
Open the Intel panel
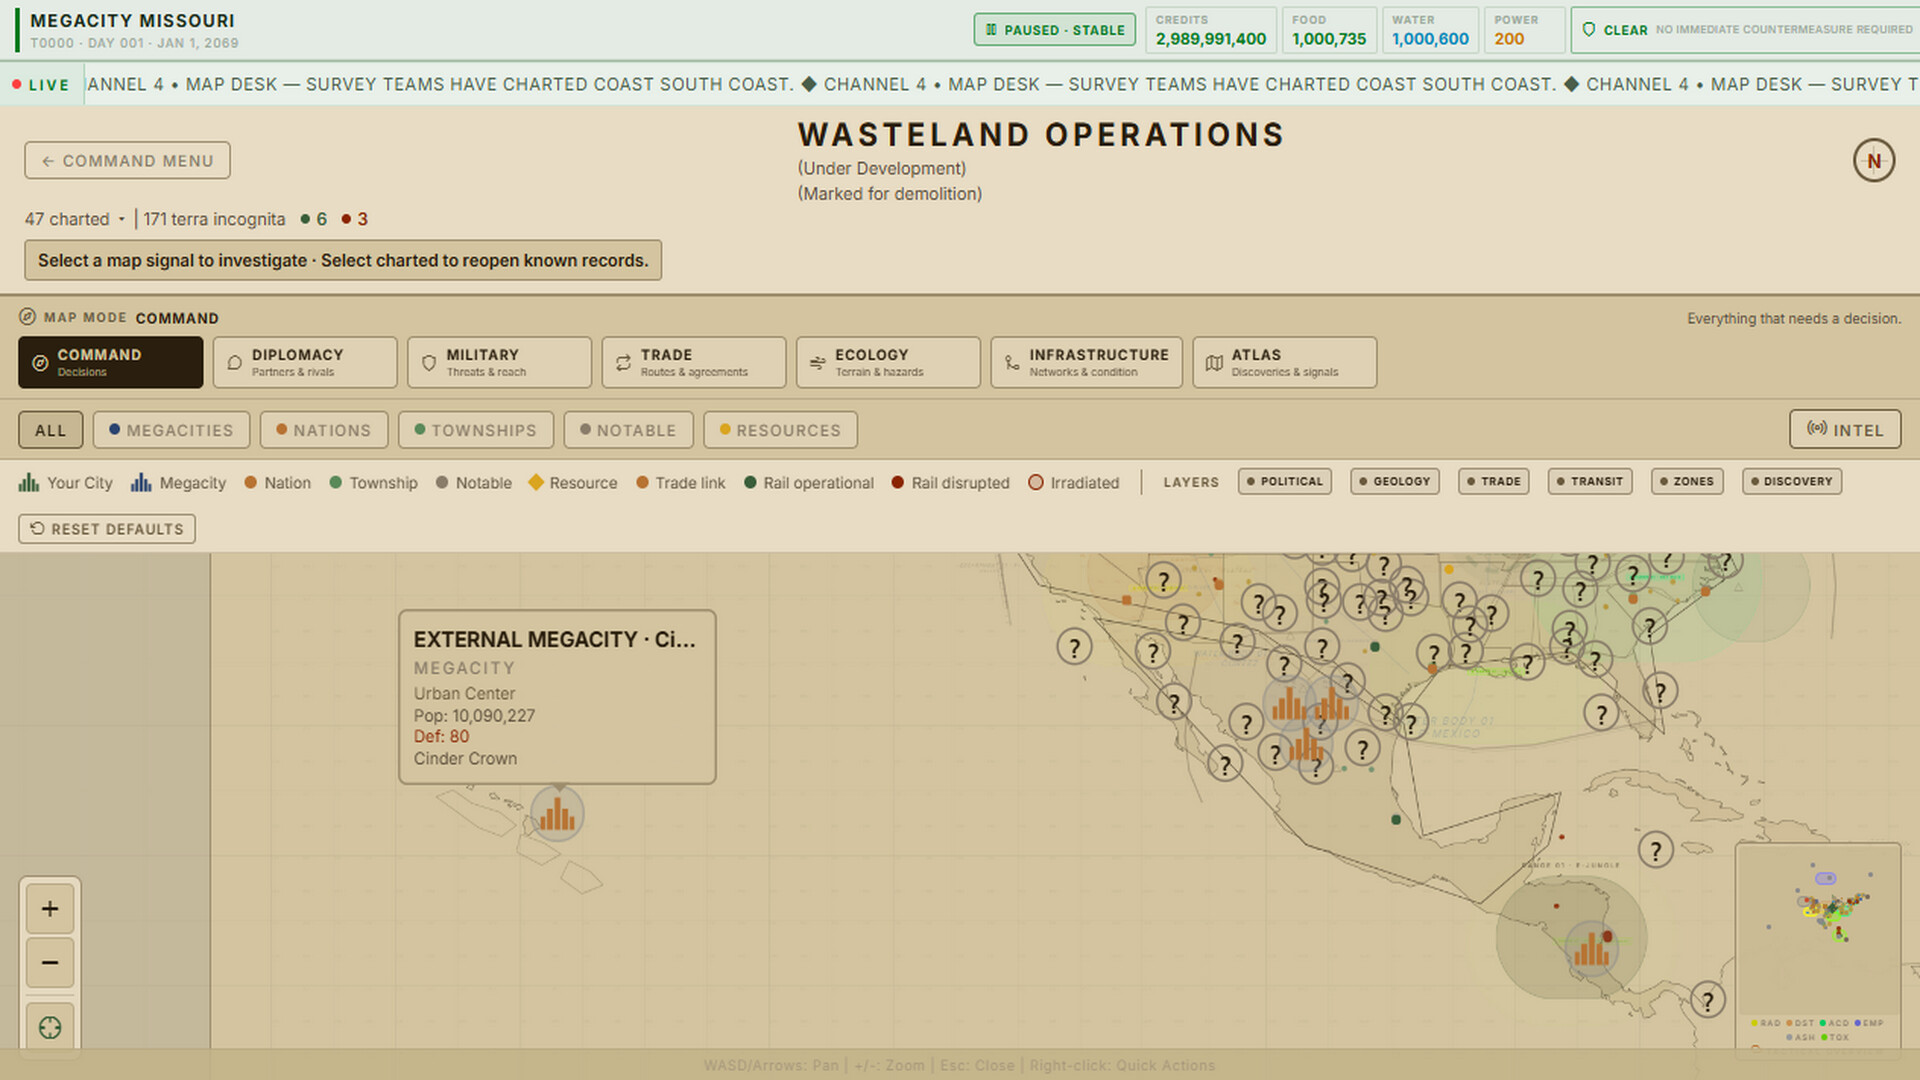1845,430
